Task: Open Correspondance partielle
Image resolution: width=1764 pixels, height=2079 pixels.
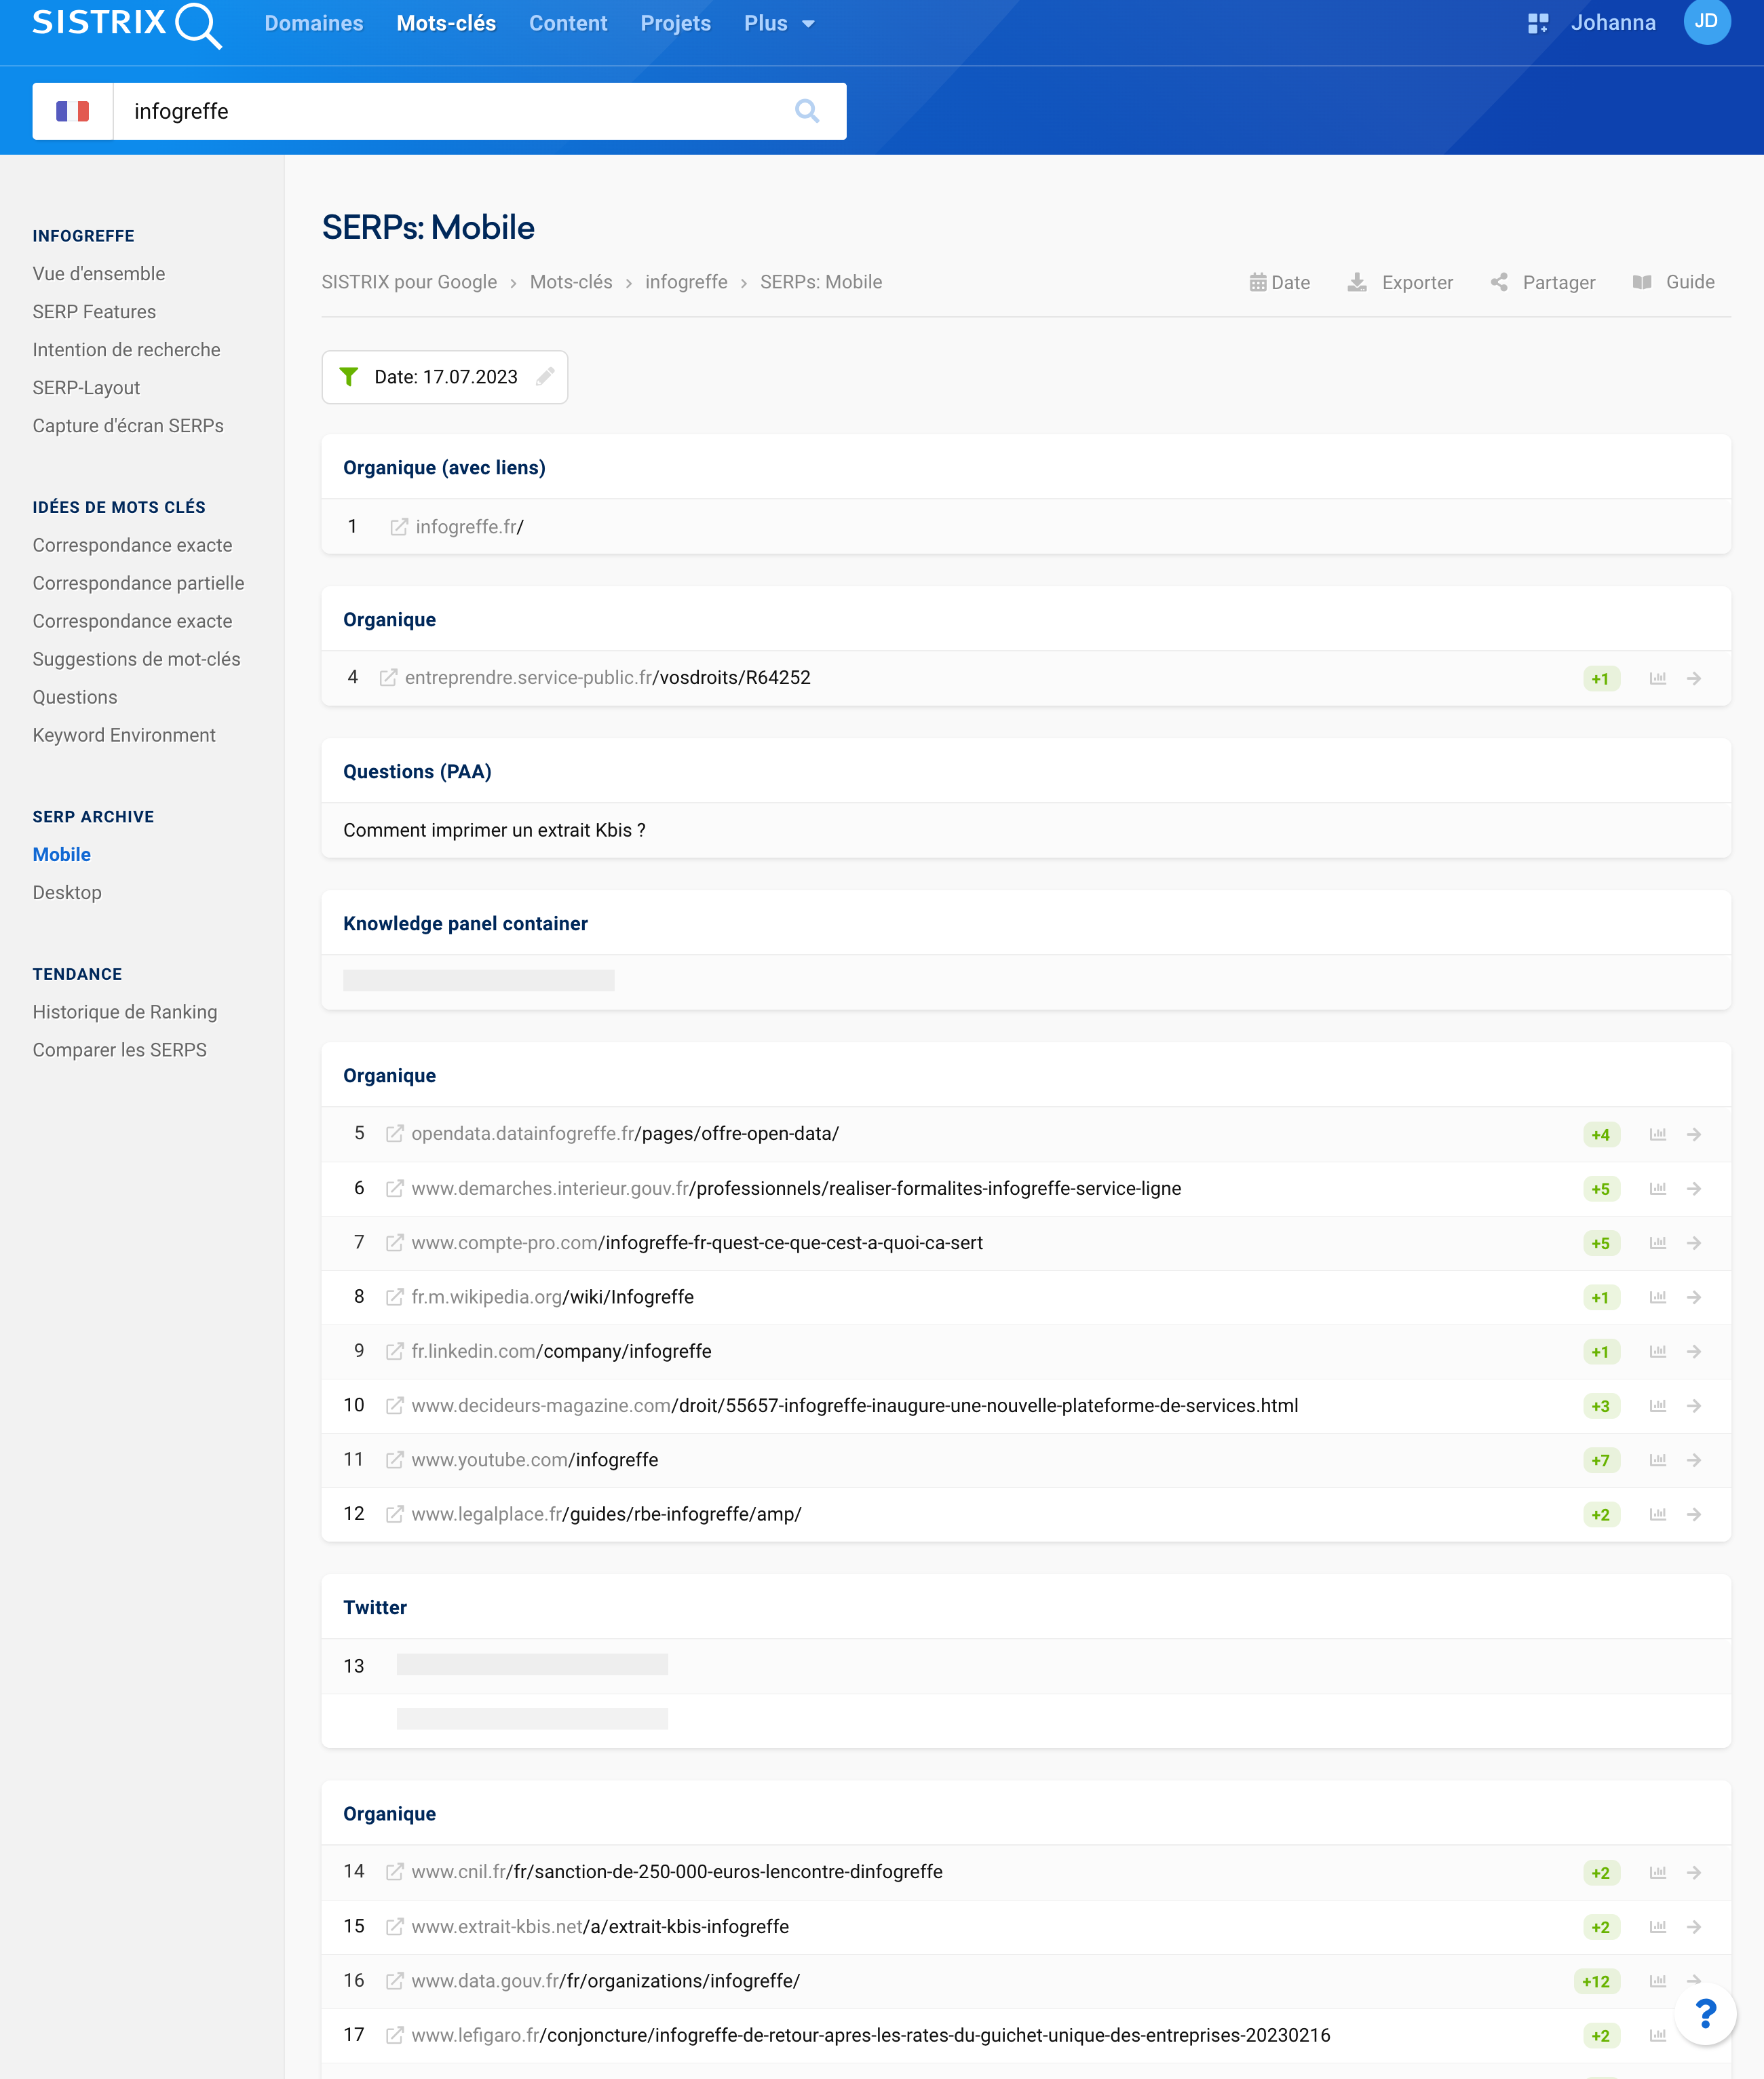Action: (138, 584)
